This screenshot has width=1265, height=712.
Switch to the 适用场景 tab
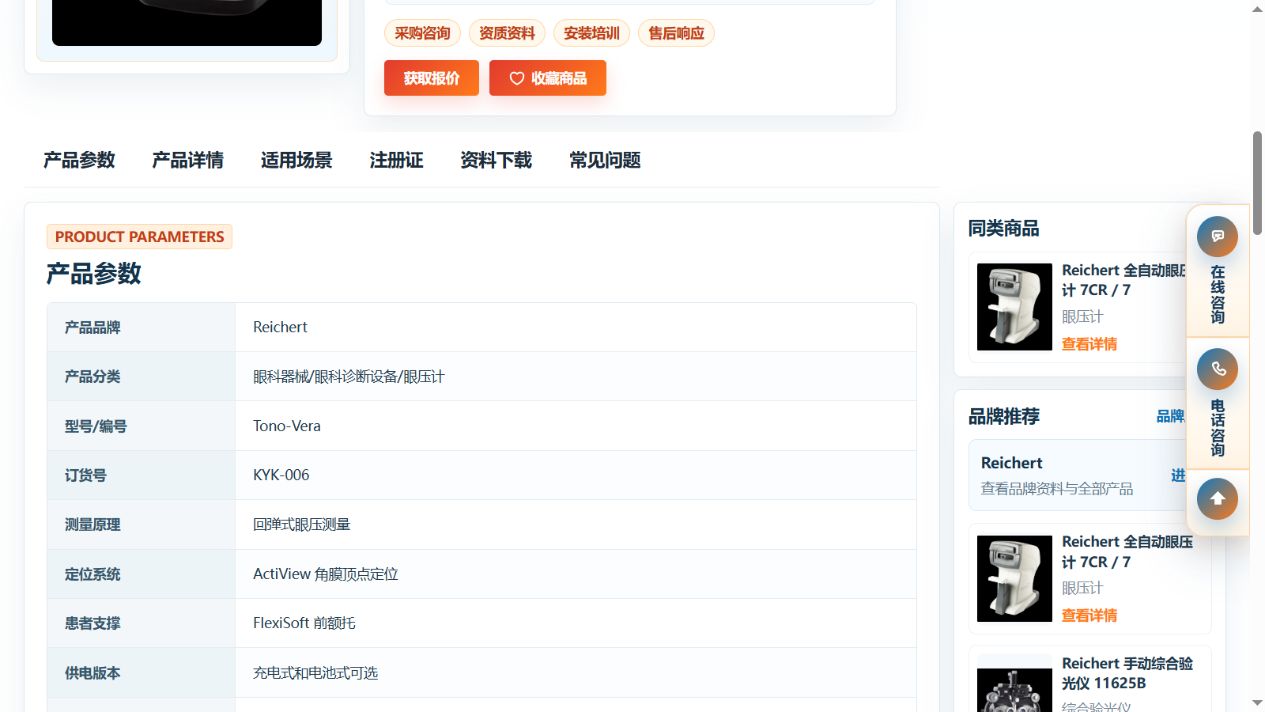point(297,160)
